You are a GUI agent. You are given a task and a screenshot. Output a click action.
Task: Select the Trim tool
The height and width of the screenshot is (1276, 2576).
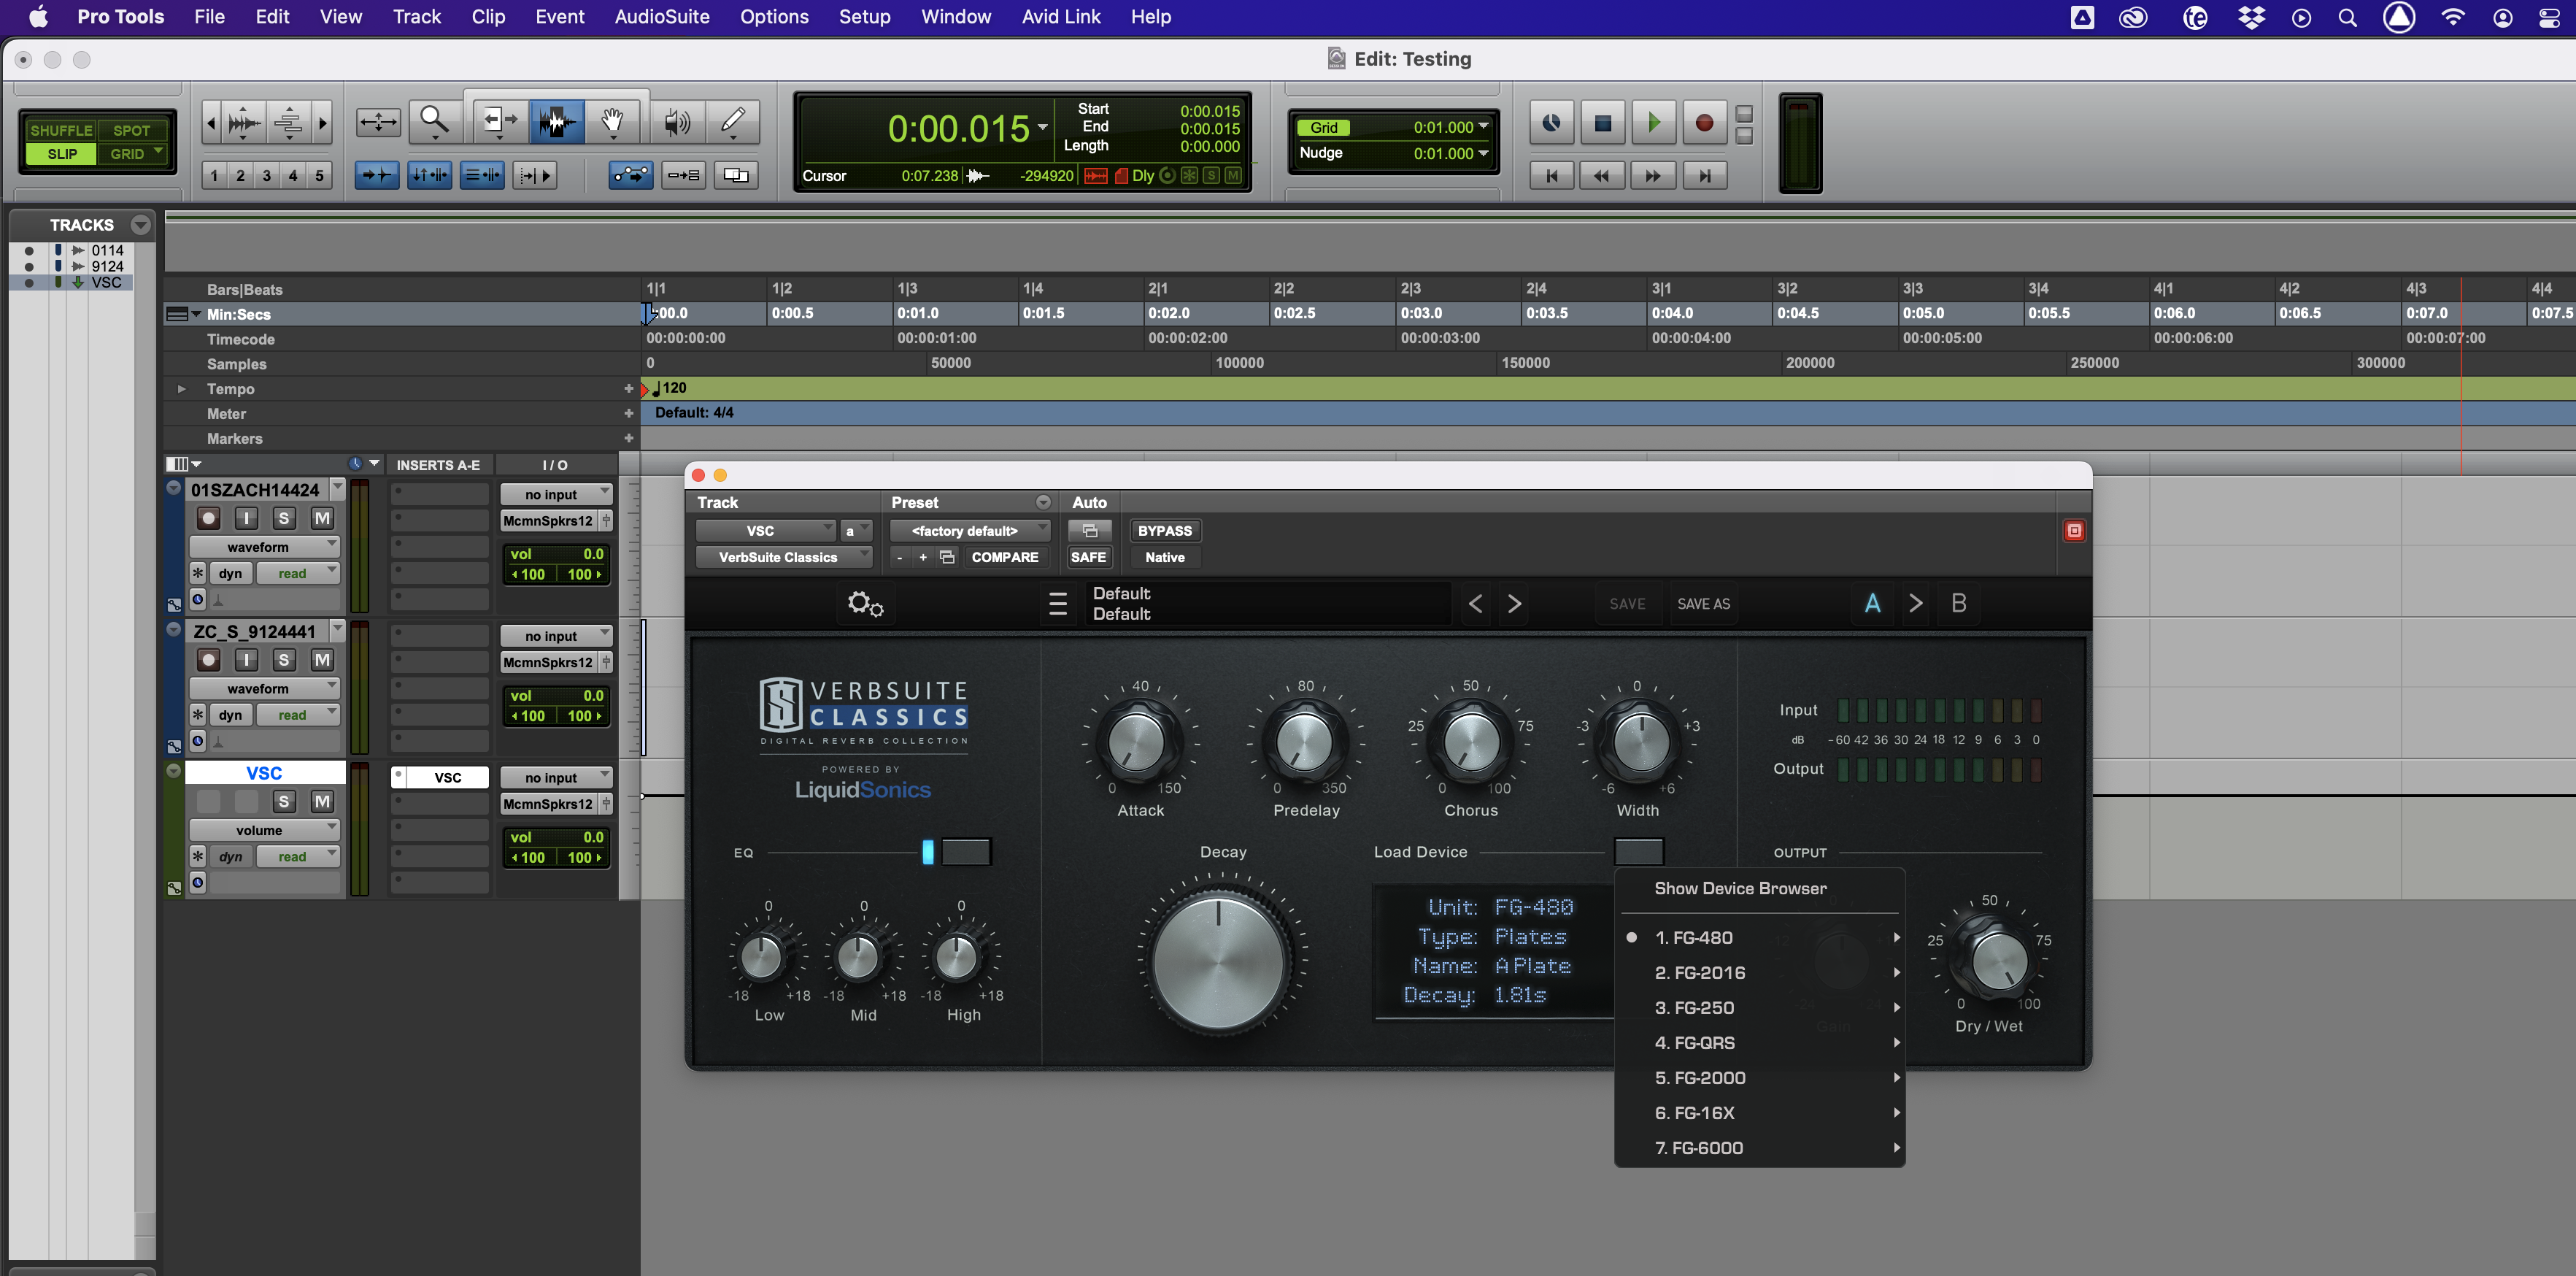click(x=500, y=123)
